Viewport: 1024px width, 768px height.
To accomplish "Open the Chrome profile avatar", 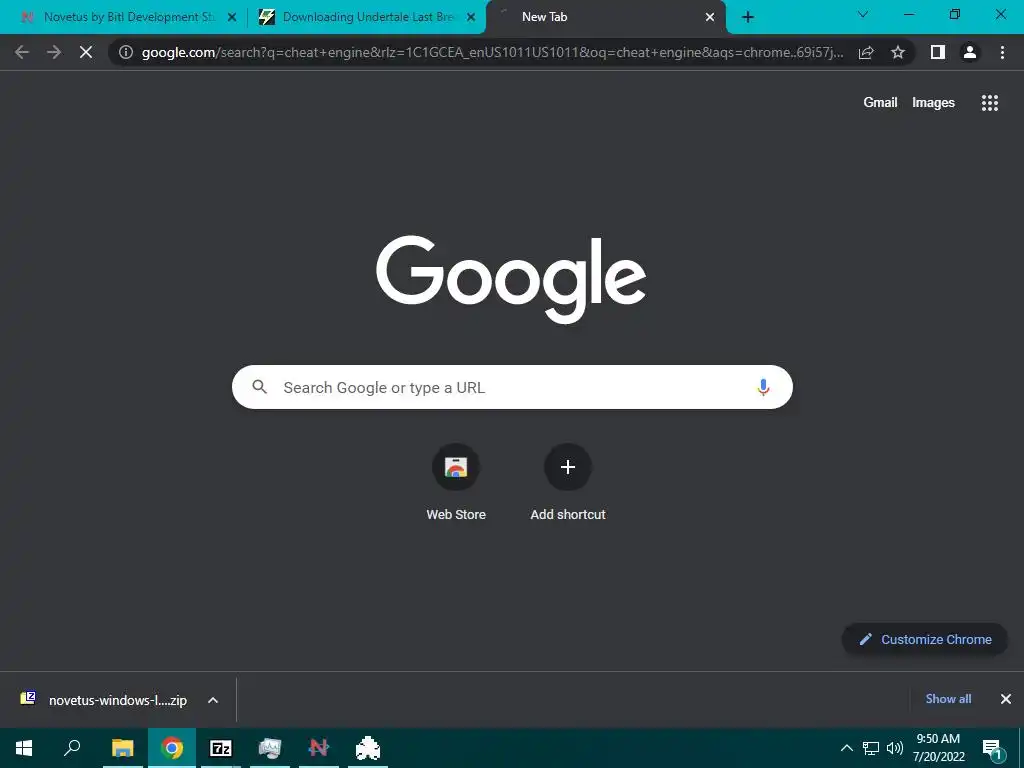I will (970, 52).
